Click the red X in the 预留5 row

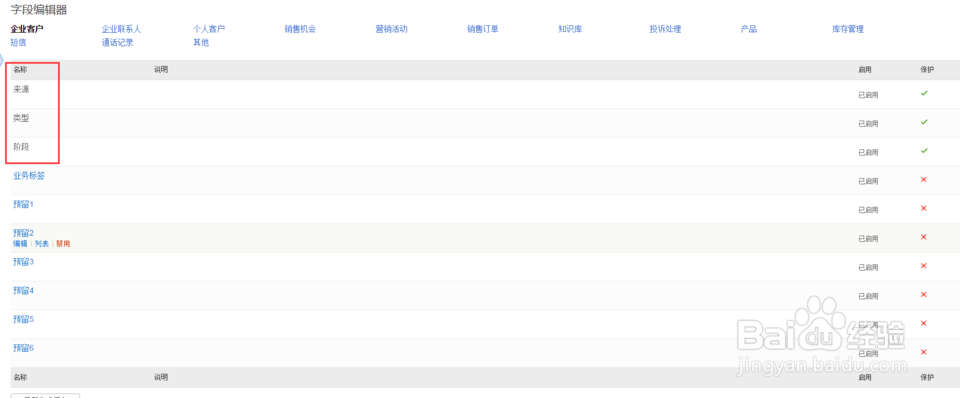point(924,323)
